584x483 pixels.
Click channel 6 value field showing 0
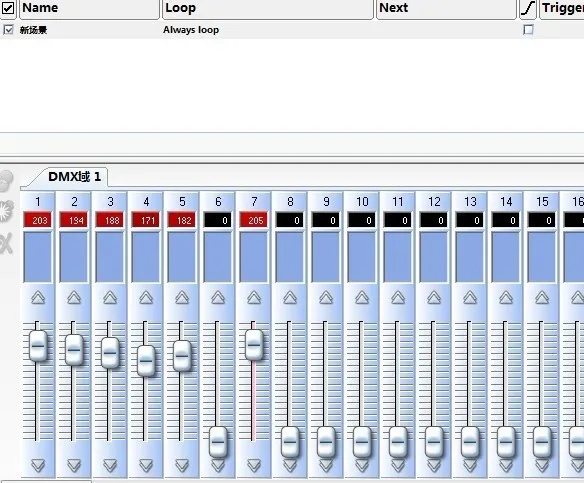[x=218, y=220]
